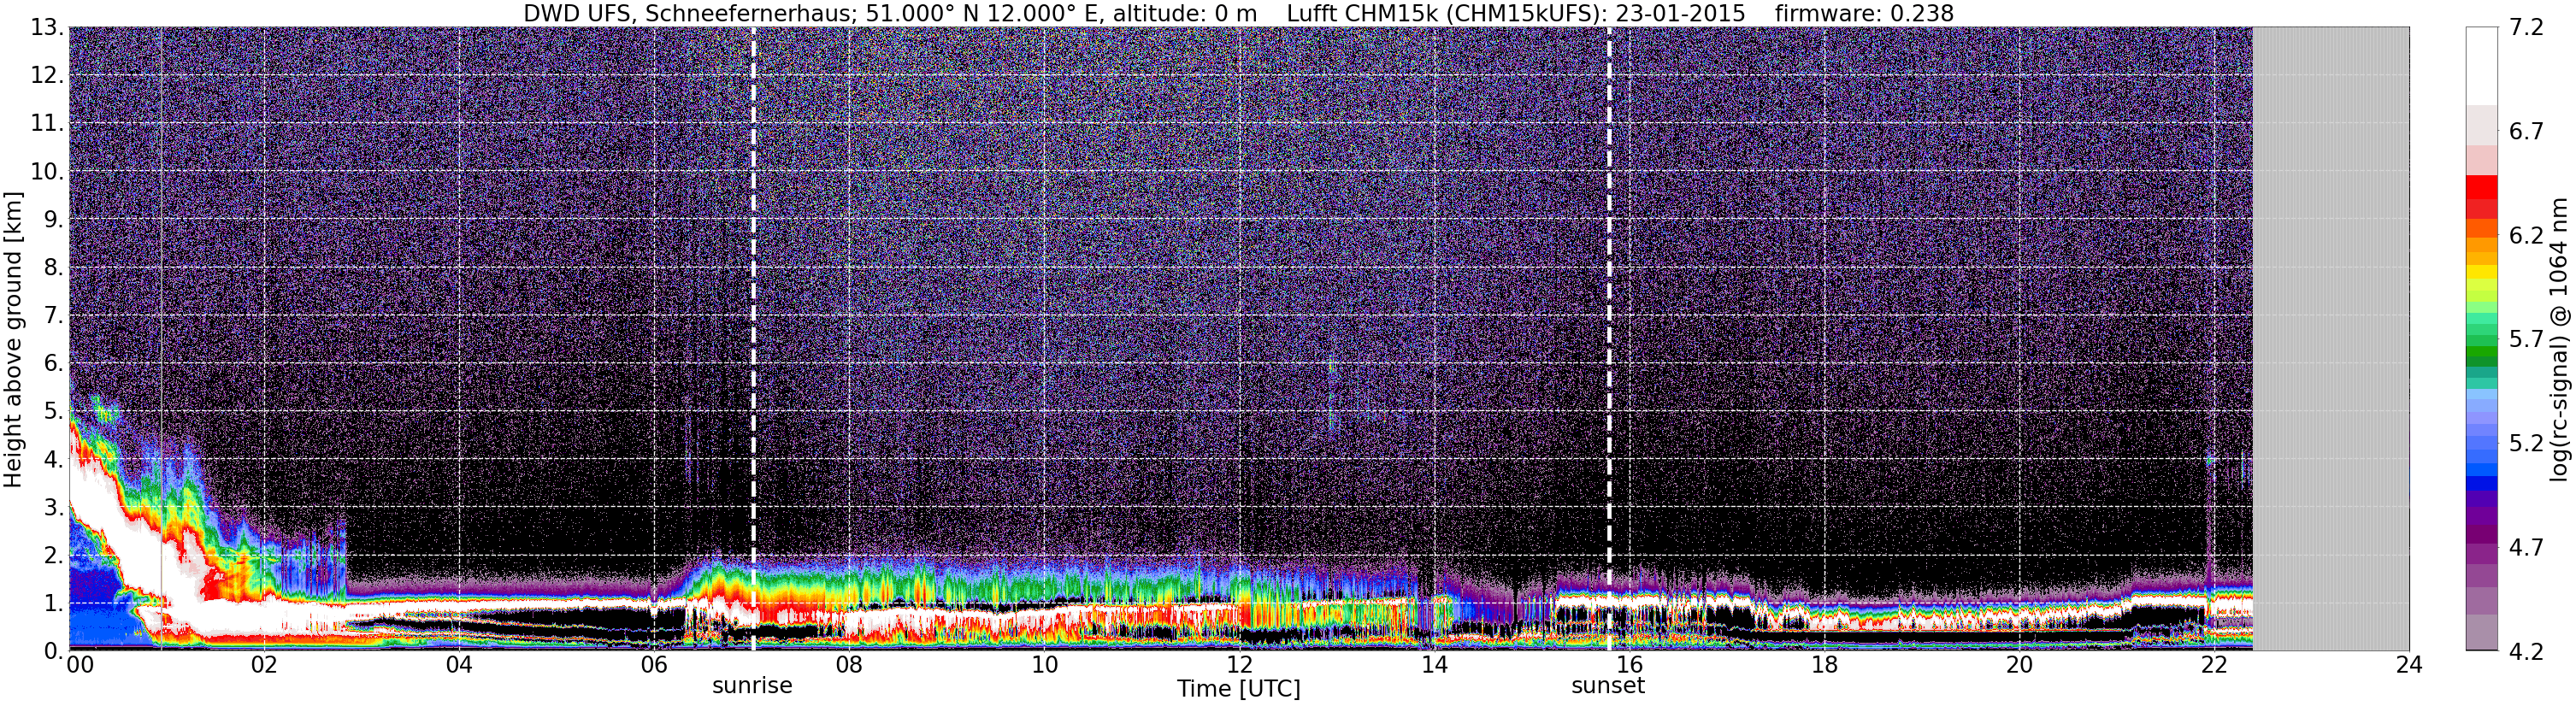2576x706 pixels.
Task: Click the height axis tick label 5.
Action: (53, 412)
